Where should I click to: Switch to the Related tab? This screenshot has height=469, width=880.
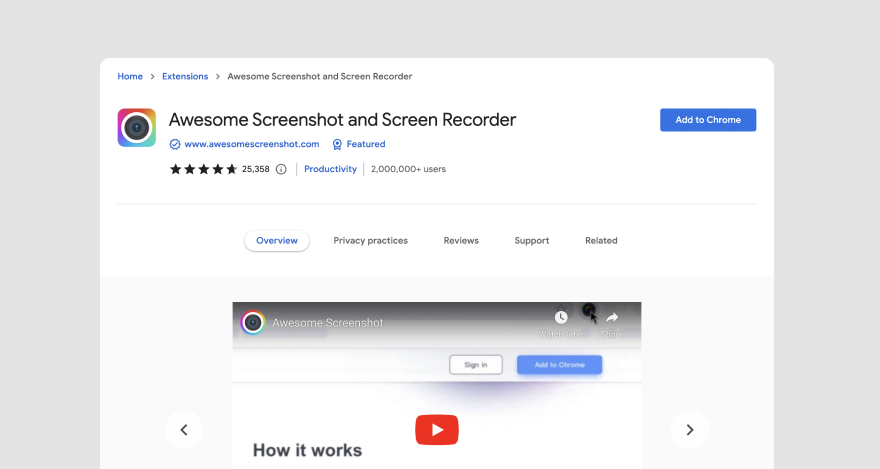(601, 241)
